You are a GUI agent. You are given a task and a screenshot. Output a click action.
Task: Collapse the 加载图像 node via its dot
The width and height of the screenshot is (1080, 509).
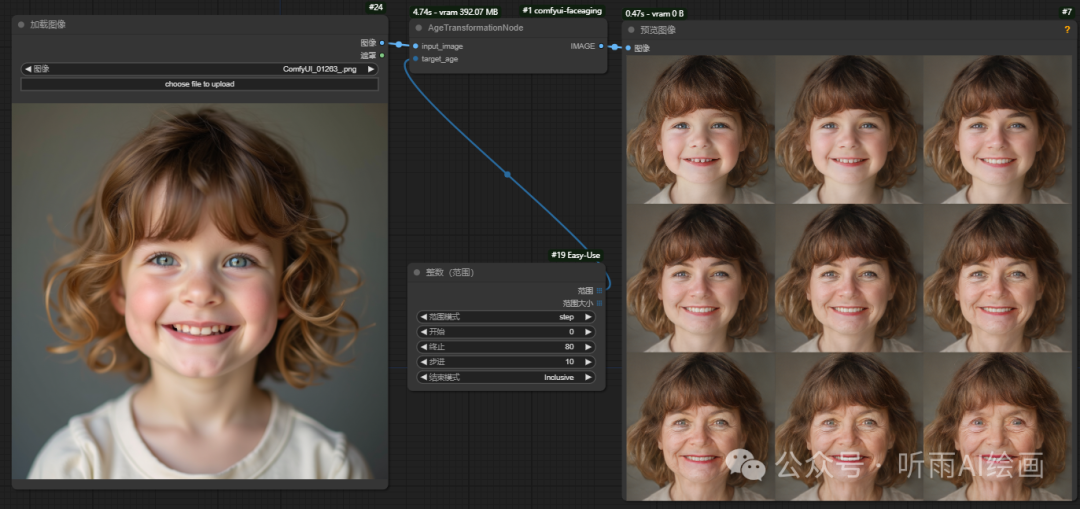pyautogui.click(x=21, y=24)
